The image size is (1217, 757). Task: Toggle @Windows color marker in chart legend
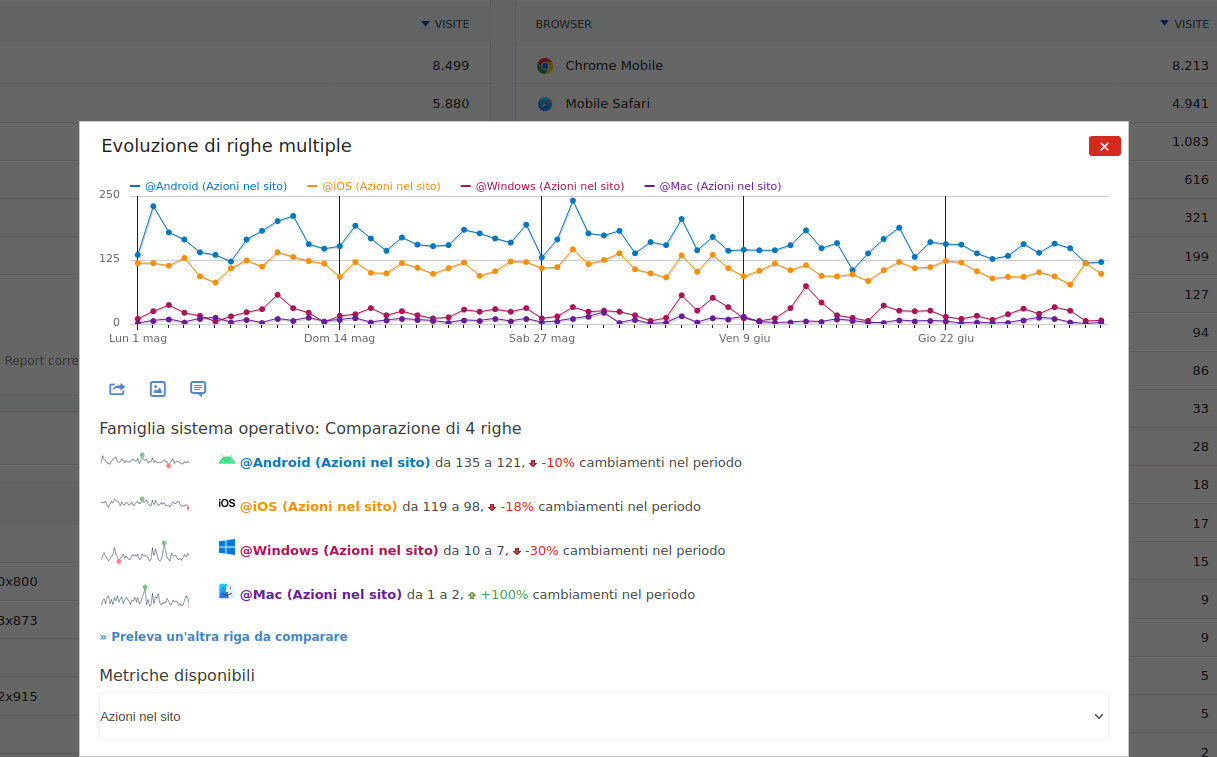click(466, 187)
